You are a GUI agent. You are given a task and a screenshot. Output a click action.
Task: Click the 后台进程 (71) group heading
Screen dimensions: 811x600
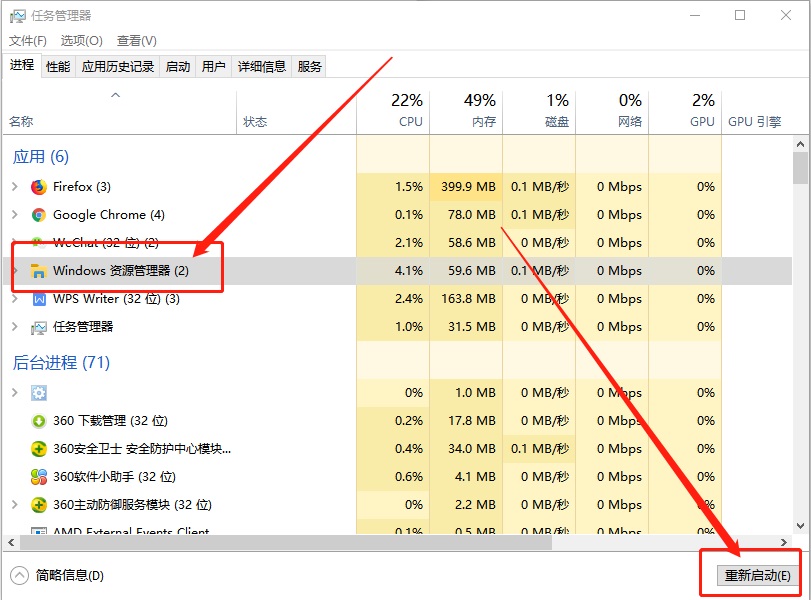61,363
